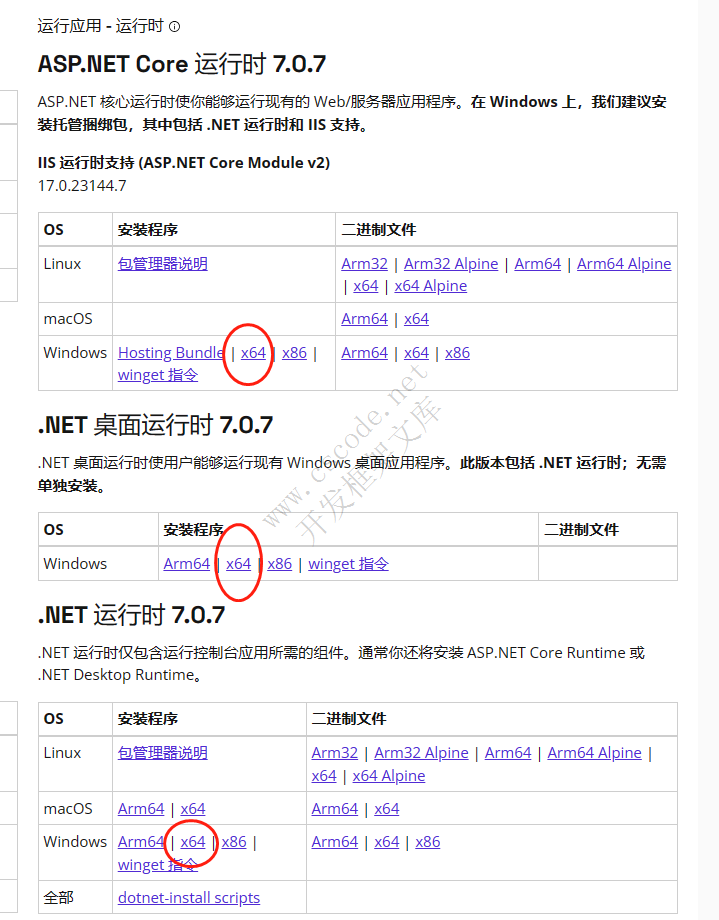
Task: Open winget 指令 link in ASP.NET Core Windows row
Action: [x=158, y=376]
